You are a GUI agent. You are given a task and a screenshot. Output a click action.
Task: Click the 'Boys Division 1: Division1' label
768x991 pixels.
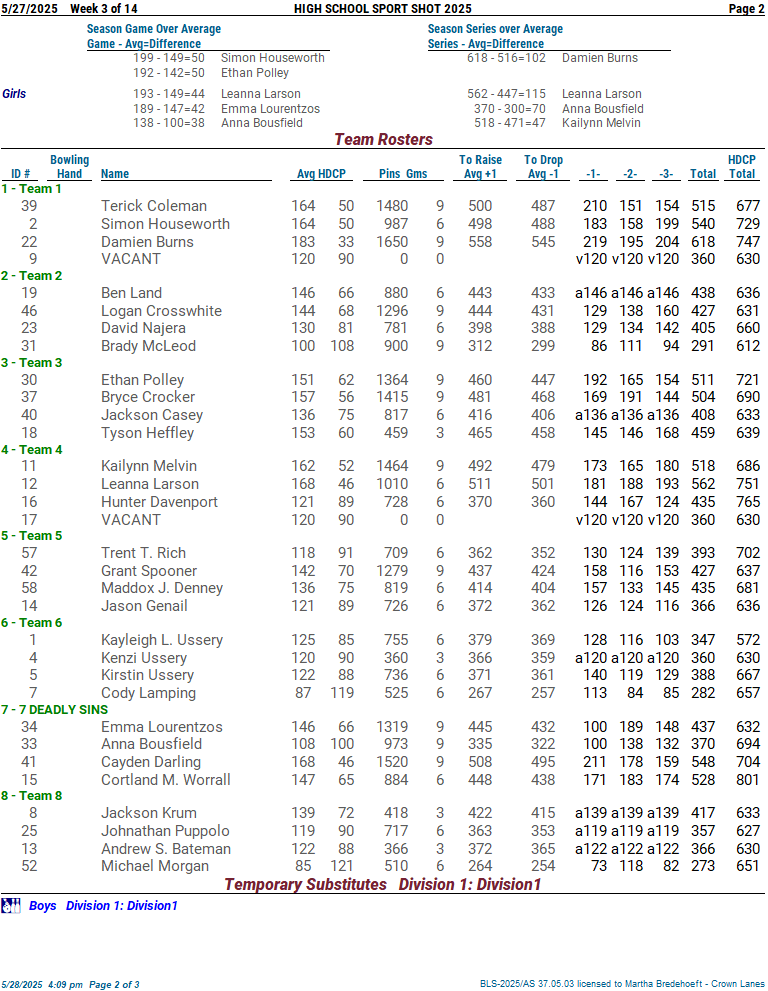coord(103,906)
